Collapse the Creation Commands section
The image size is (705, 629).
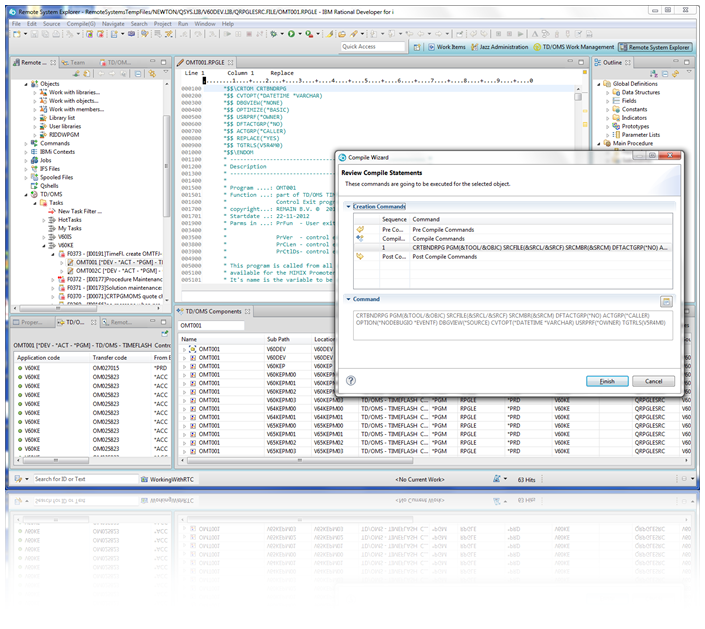click(x=348, y=206)
